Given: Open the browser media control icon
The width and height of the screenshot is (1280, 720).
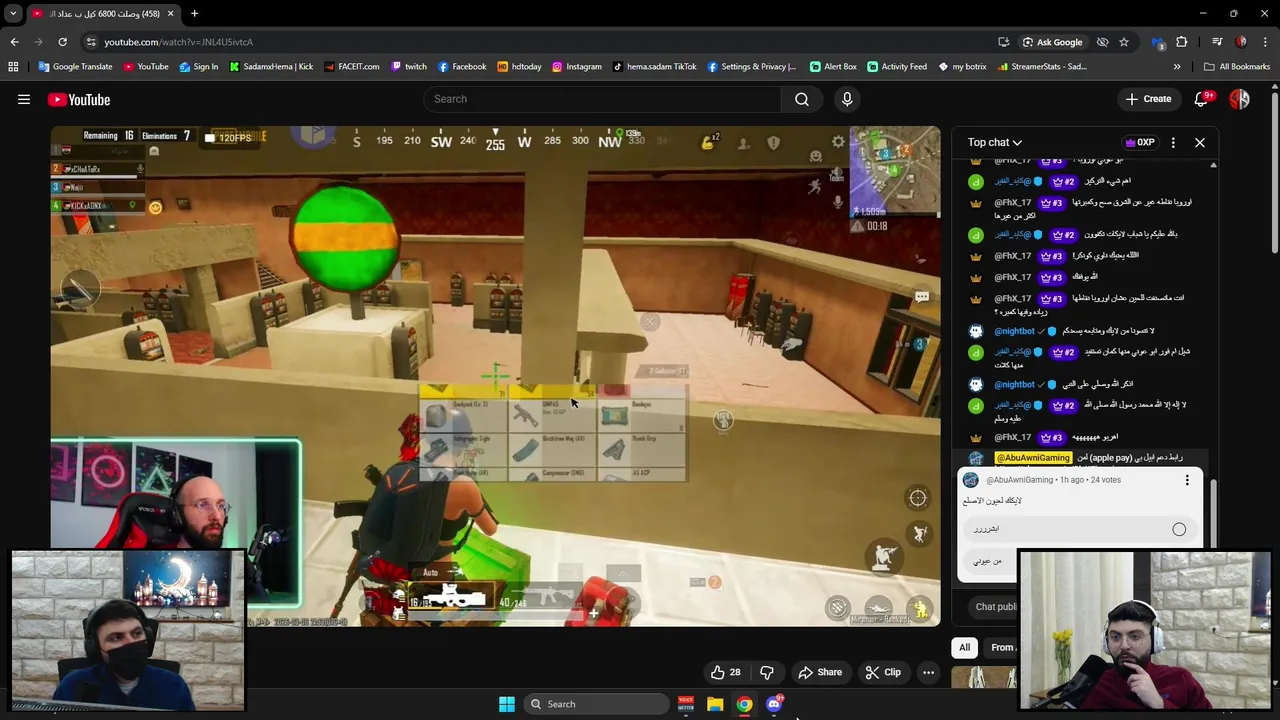Looking at the screenshot, I should coord(1217,42).
